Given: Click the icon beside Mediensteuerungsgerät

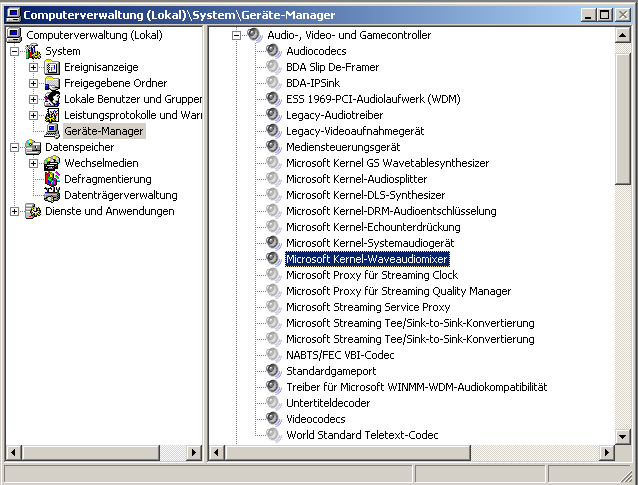Looking at the screenshot, I should point(273,147).
